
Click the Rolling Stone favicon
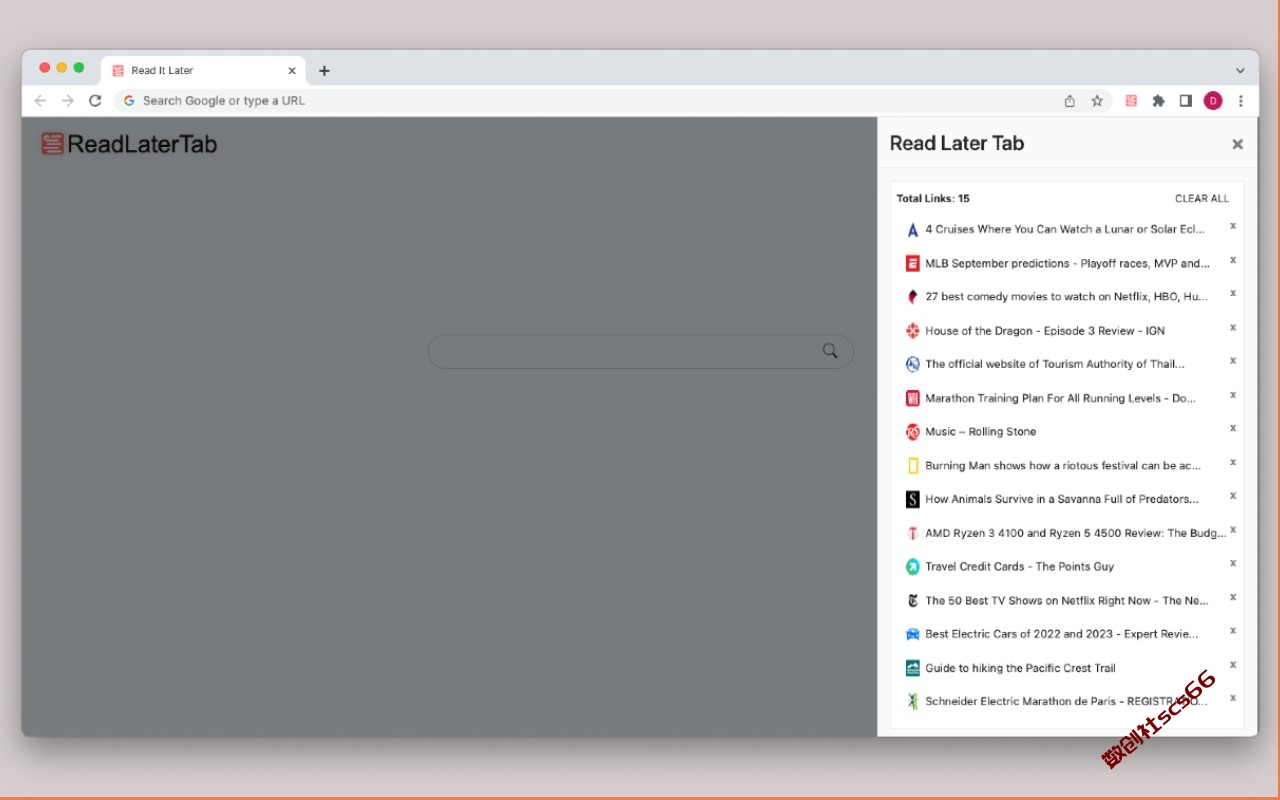pos(912,432)
